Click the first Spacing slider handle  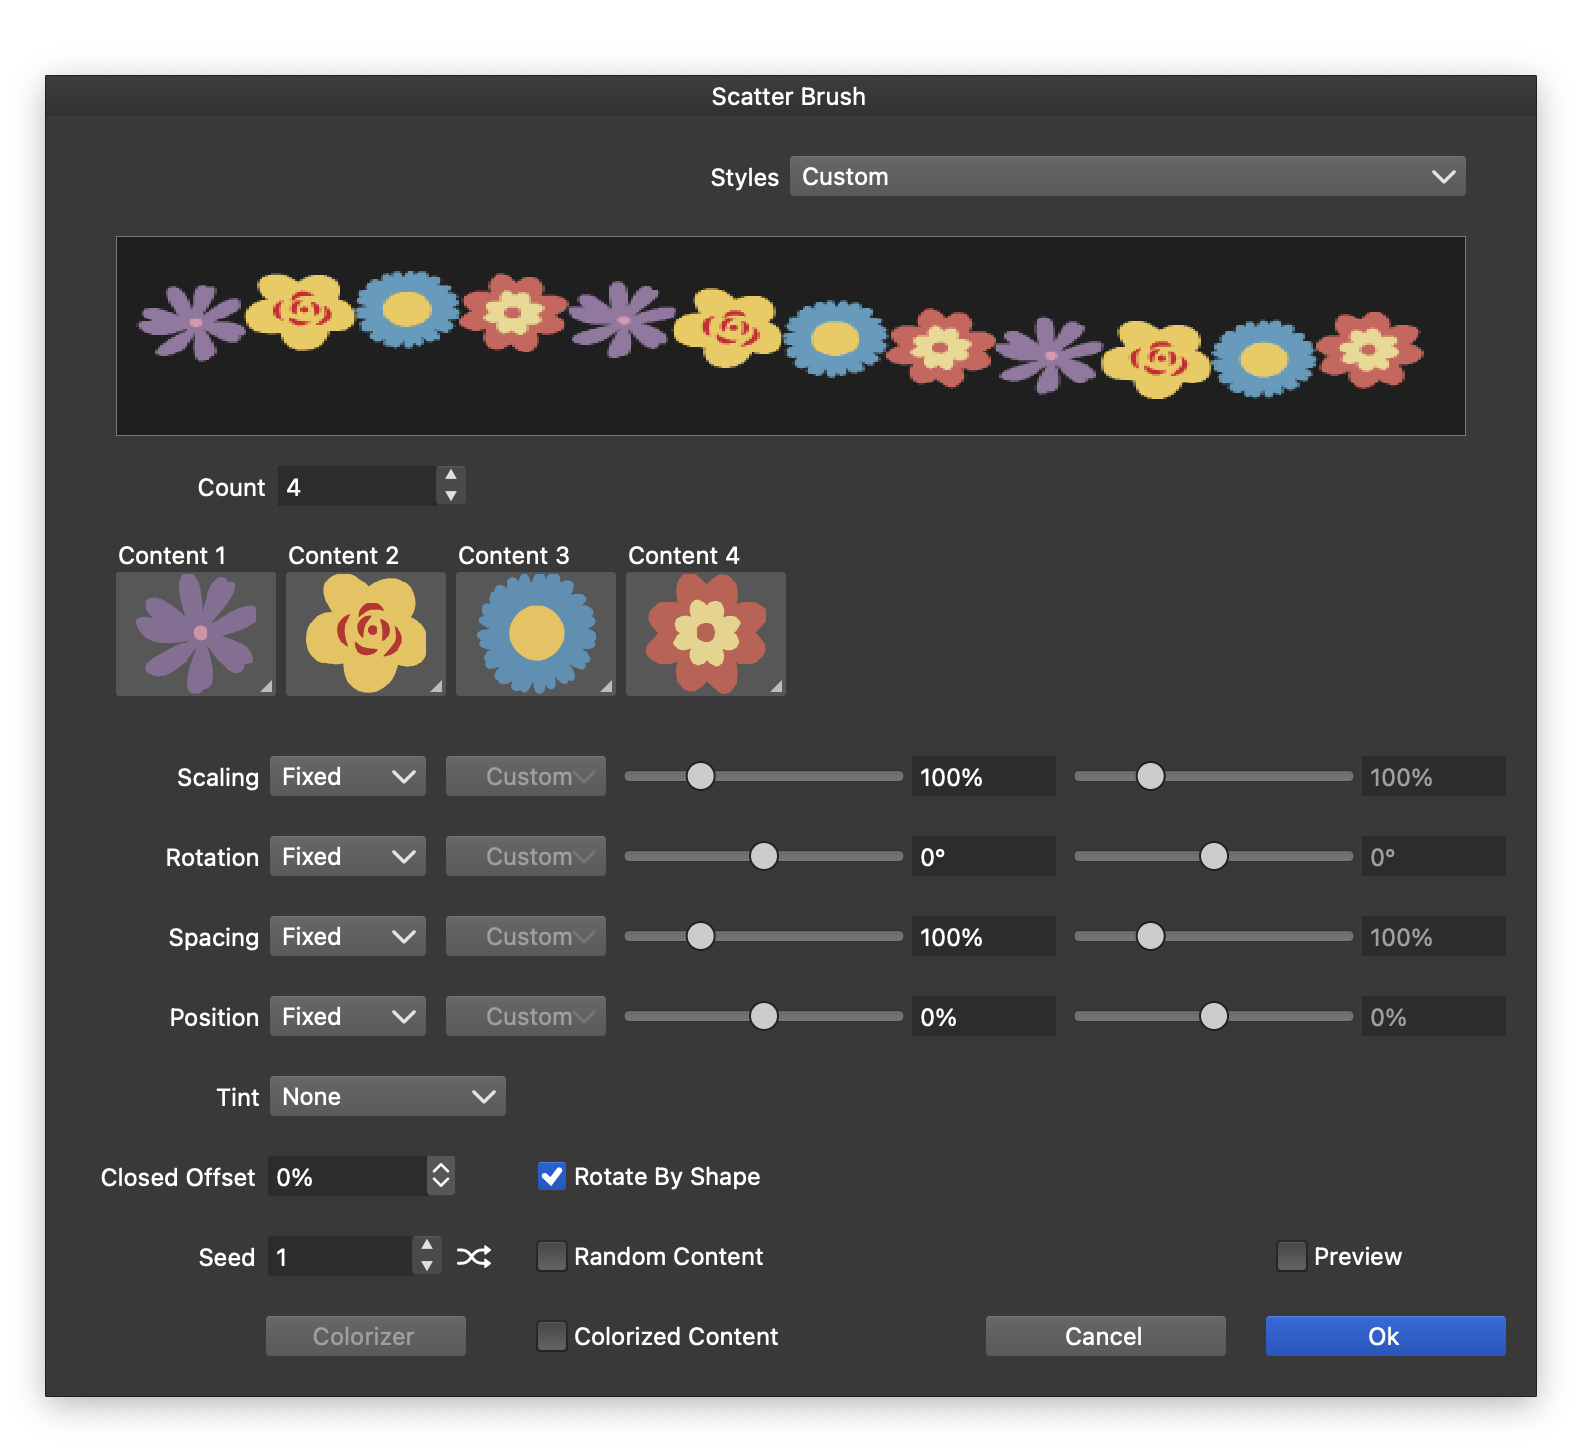[701, 936]
